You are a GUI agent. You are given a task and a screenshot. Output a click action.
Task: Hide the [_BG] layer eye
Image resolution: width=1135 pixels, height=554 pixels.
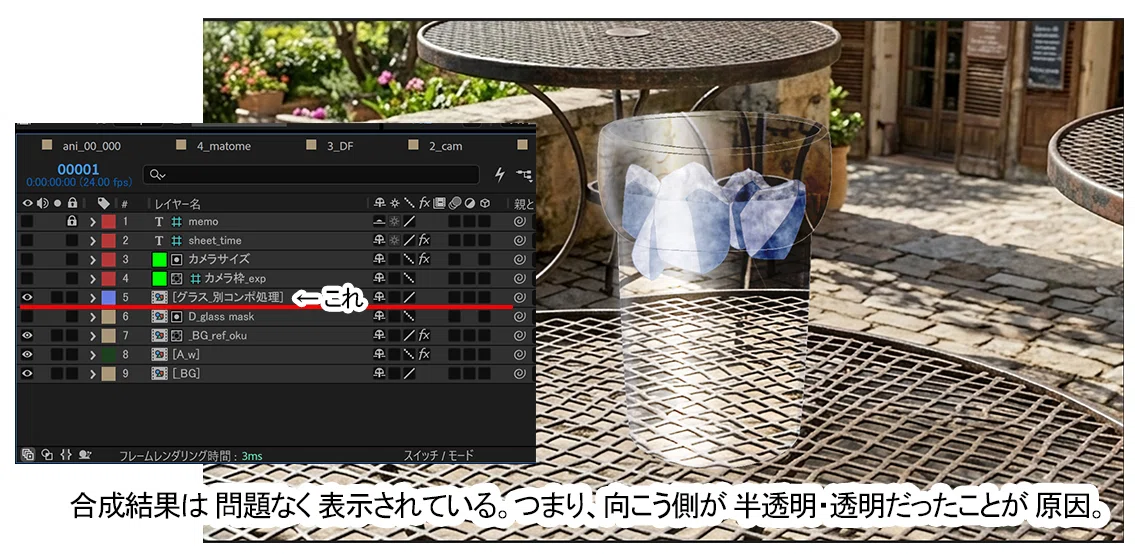28,373
